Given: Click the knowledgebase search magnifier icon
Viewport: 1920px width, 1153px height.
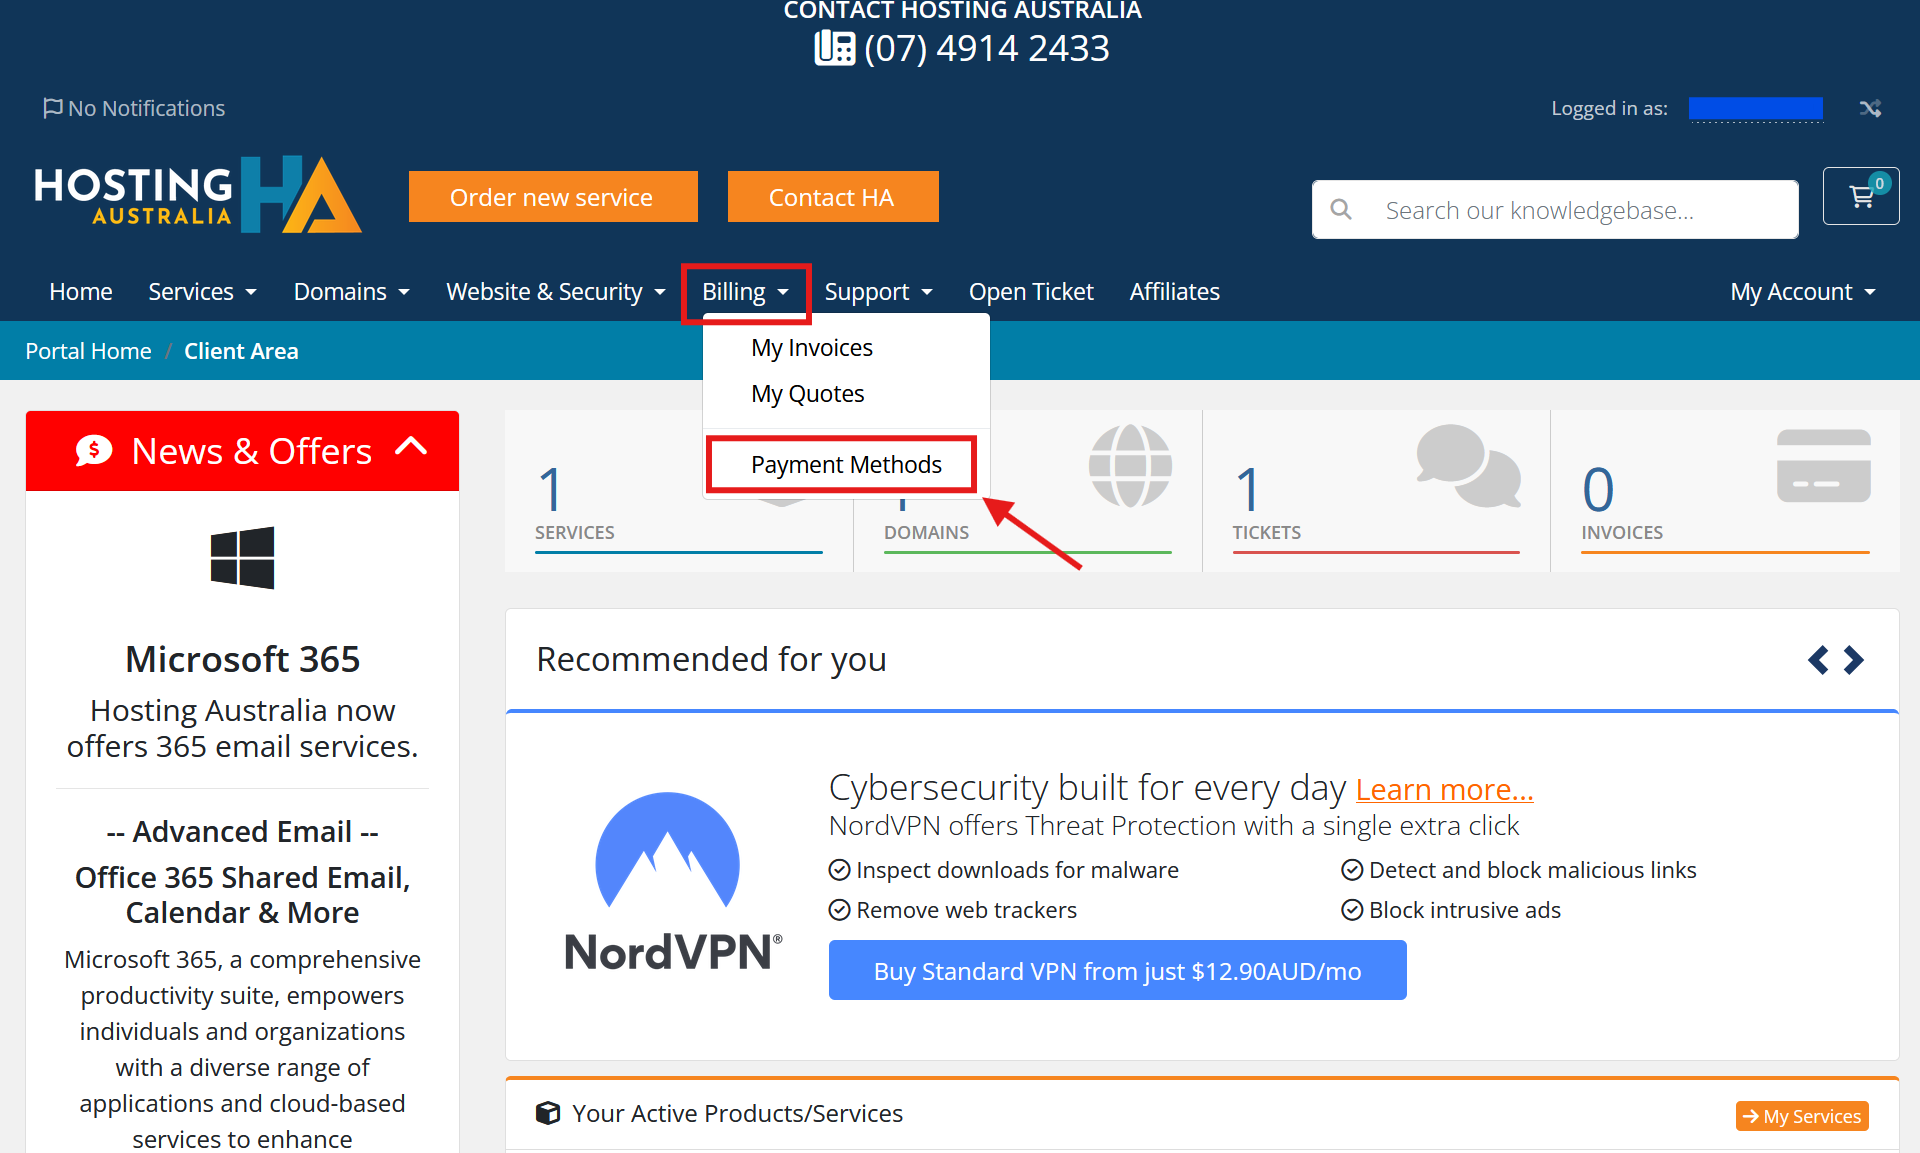Looking at the screenshot, I should pyautogui.click(x=1341, y=210).
